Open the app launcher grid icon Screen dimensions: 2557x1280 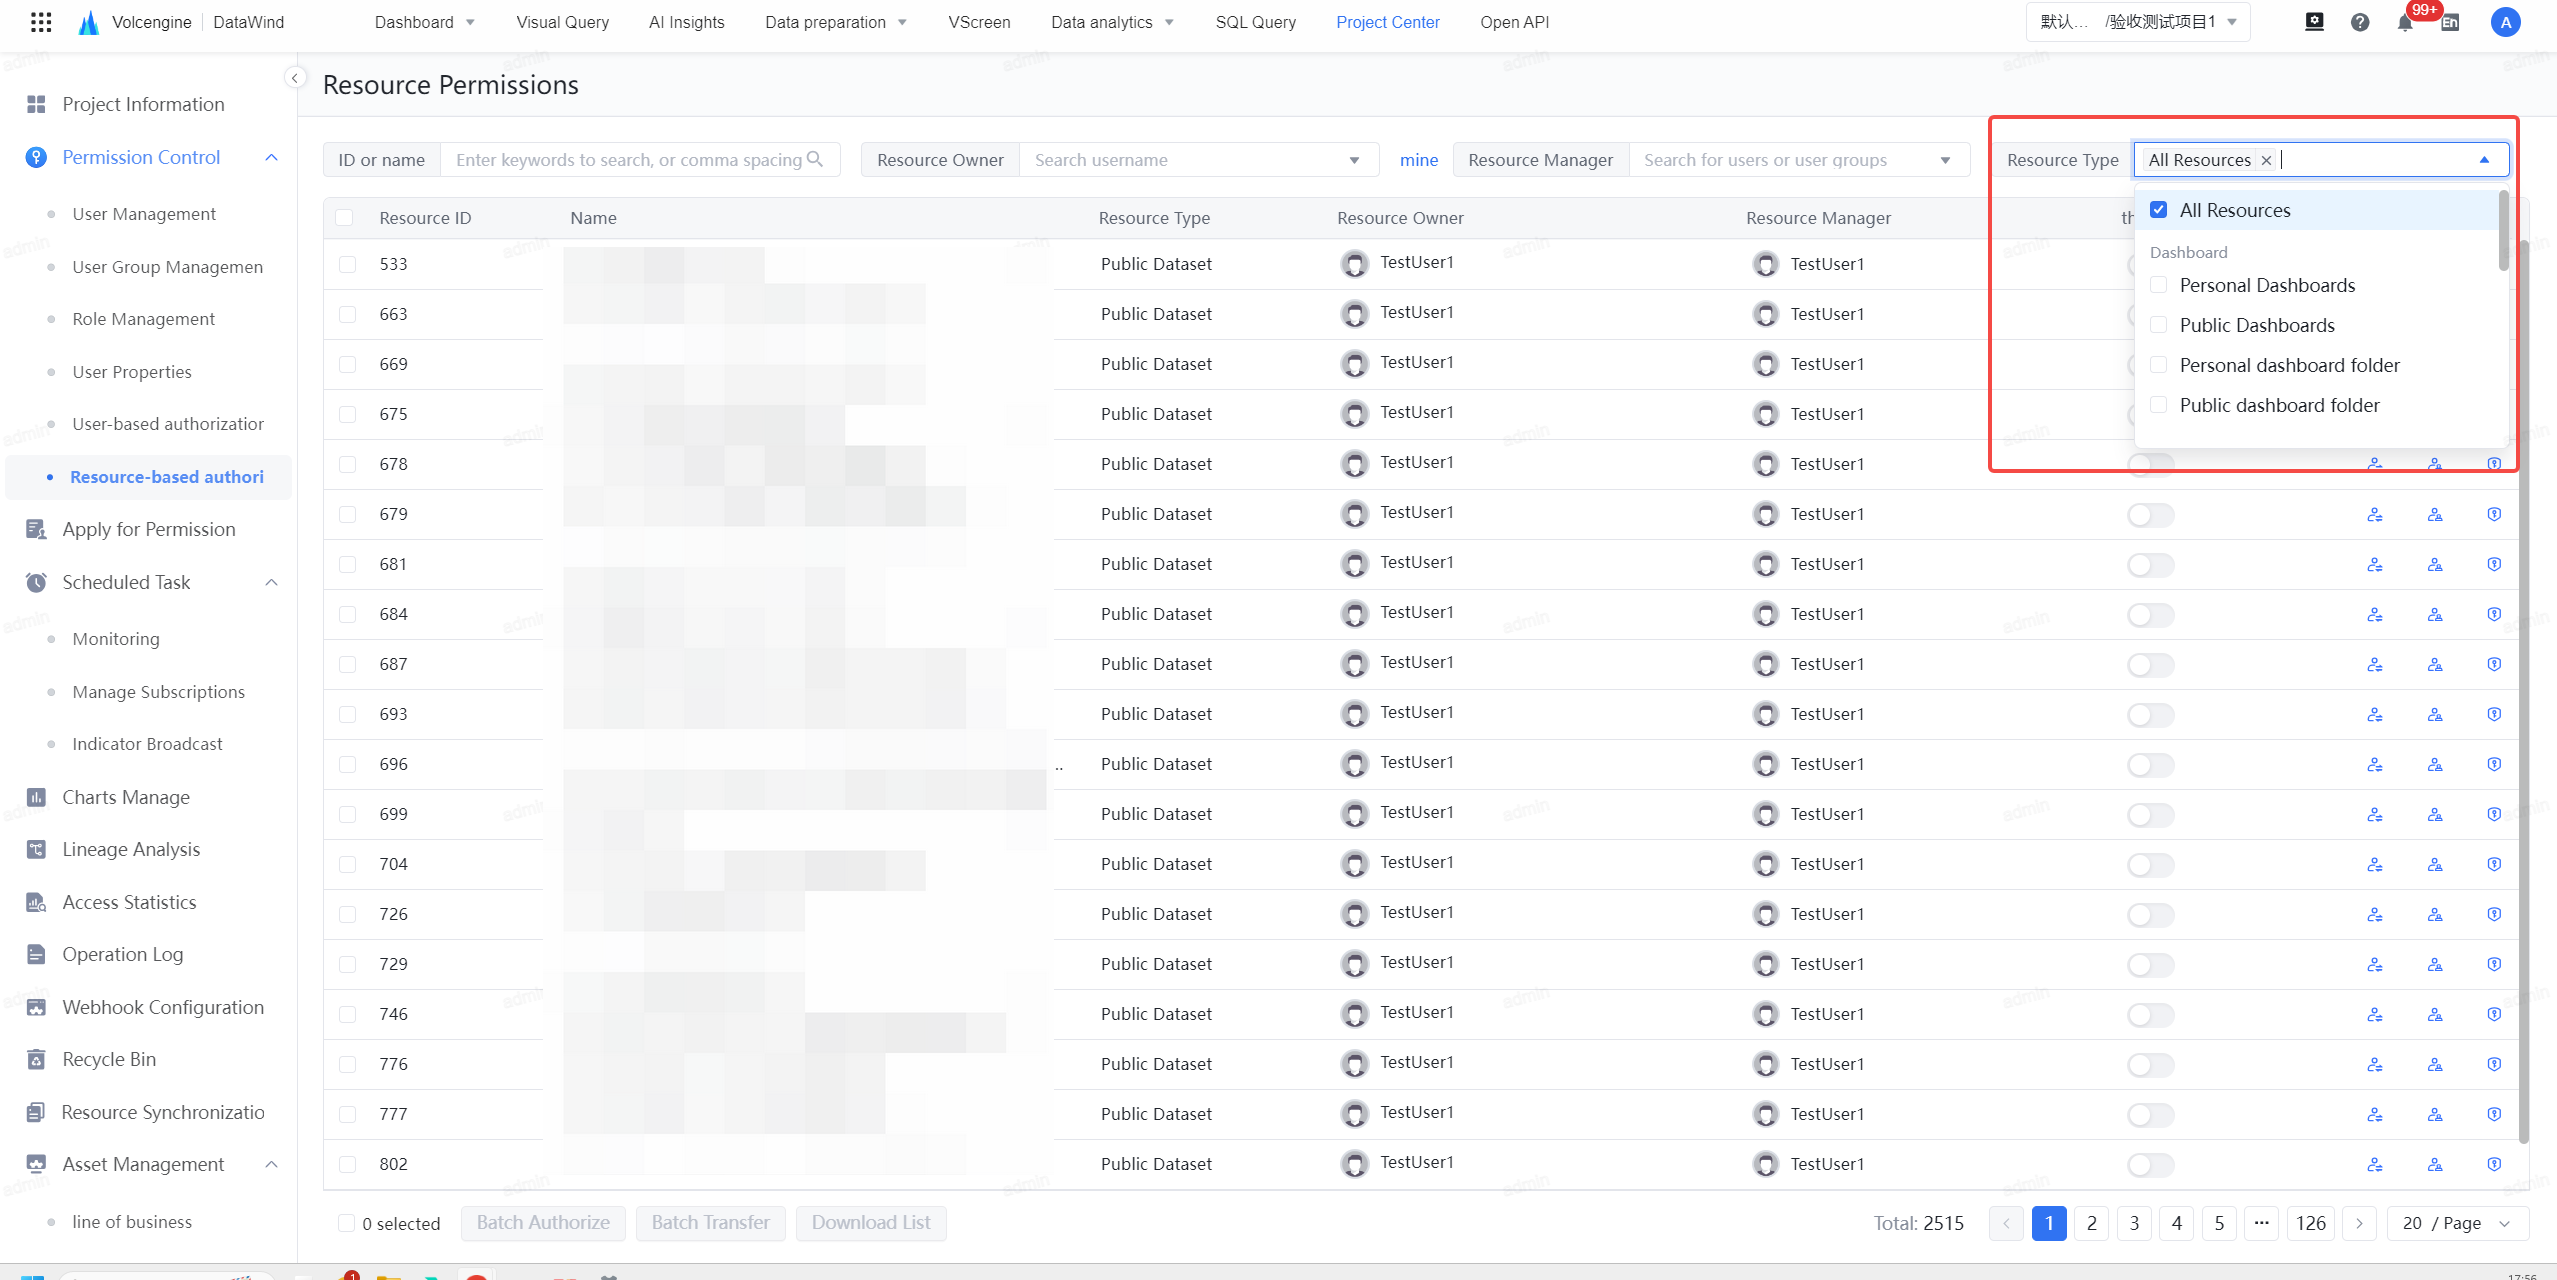click(40, 22)
